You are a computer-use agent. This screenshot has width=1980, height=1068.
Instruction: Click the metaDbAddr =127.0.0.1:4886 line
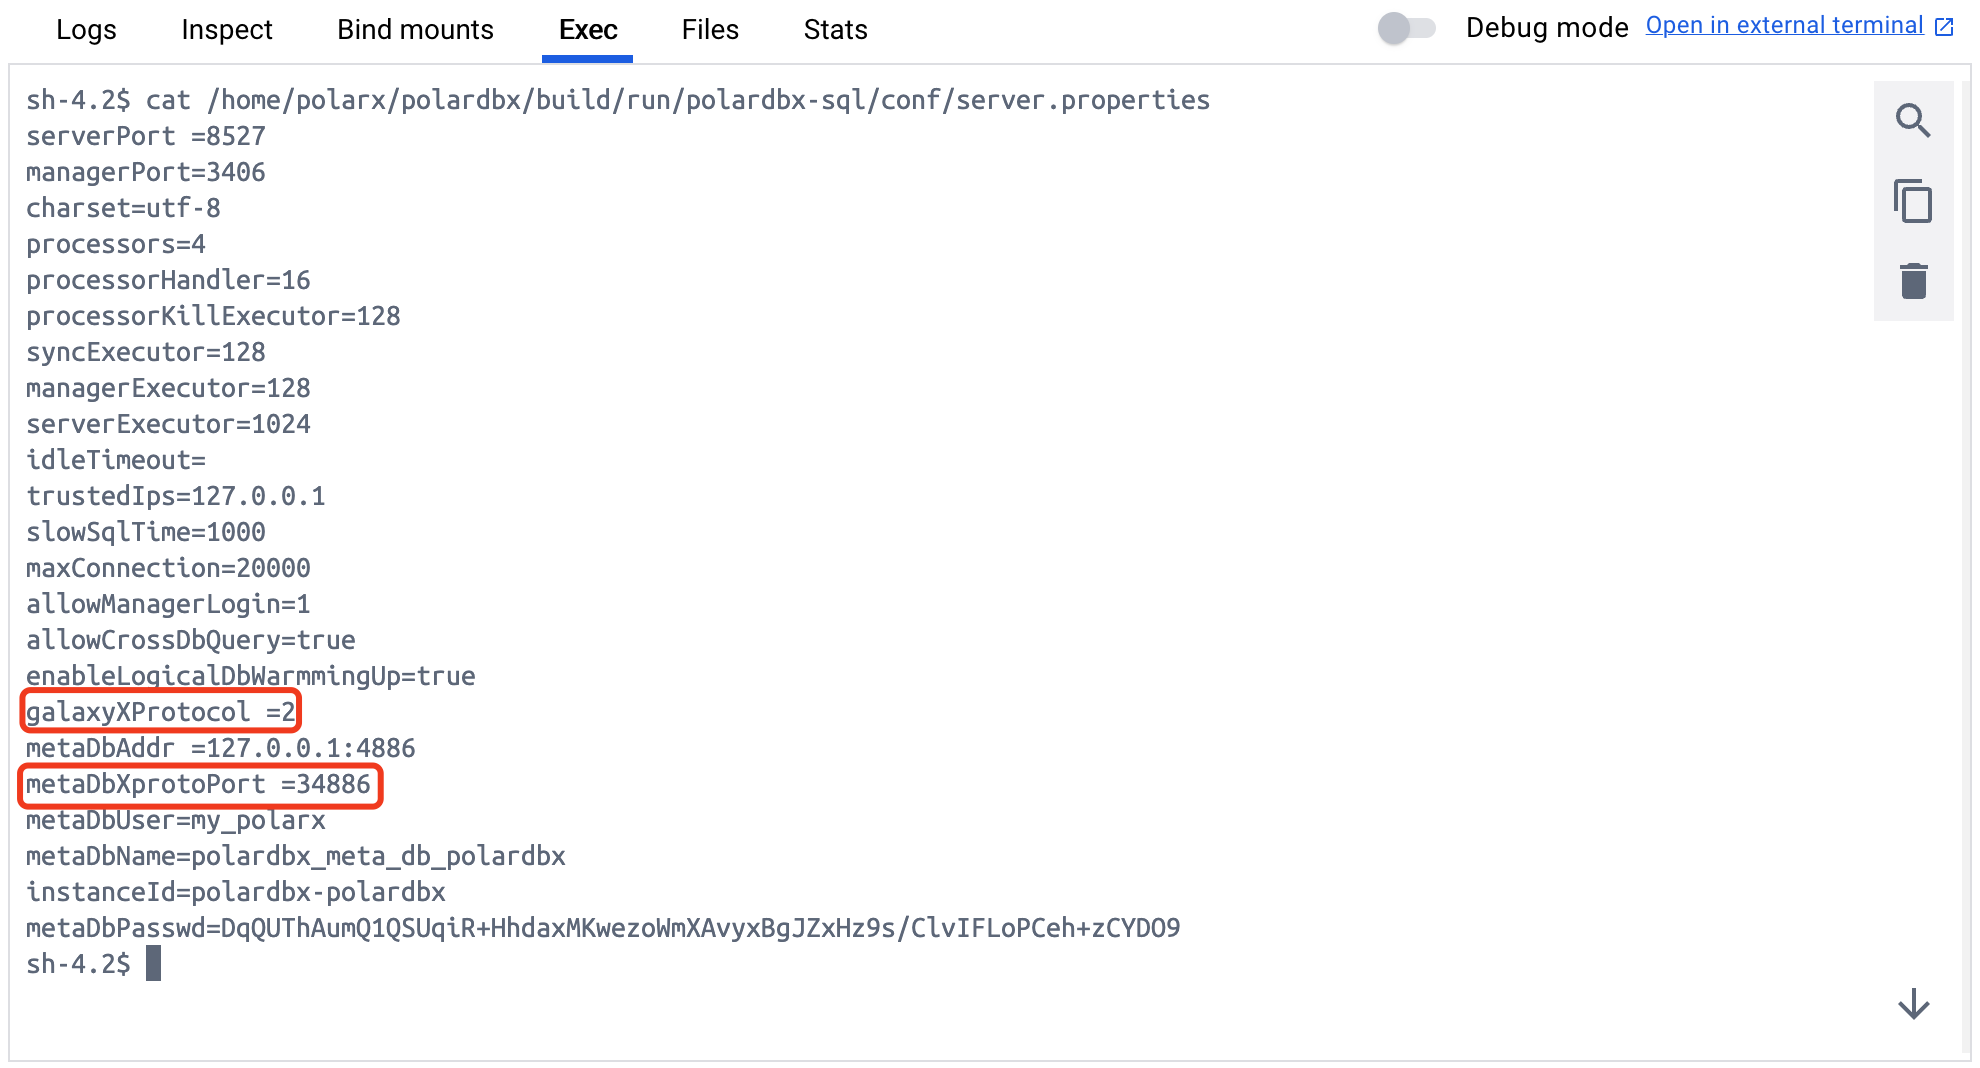(220, 748)
